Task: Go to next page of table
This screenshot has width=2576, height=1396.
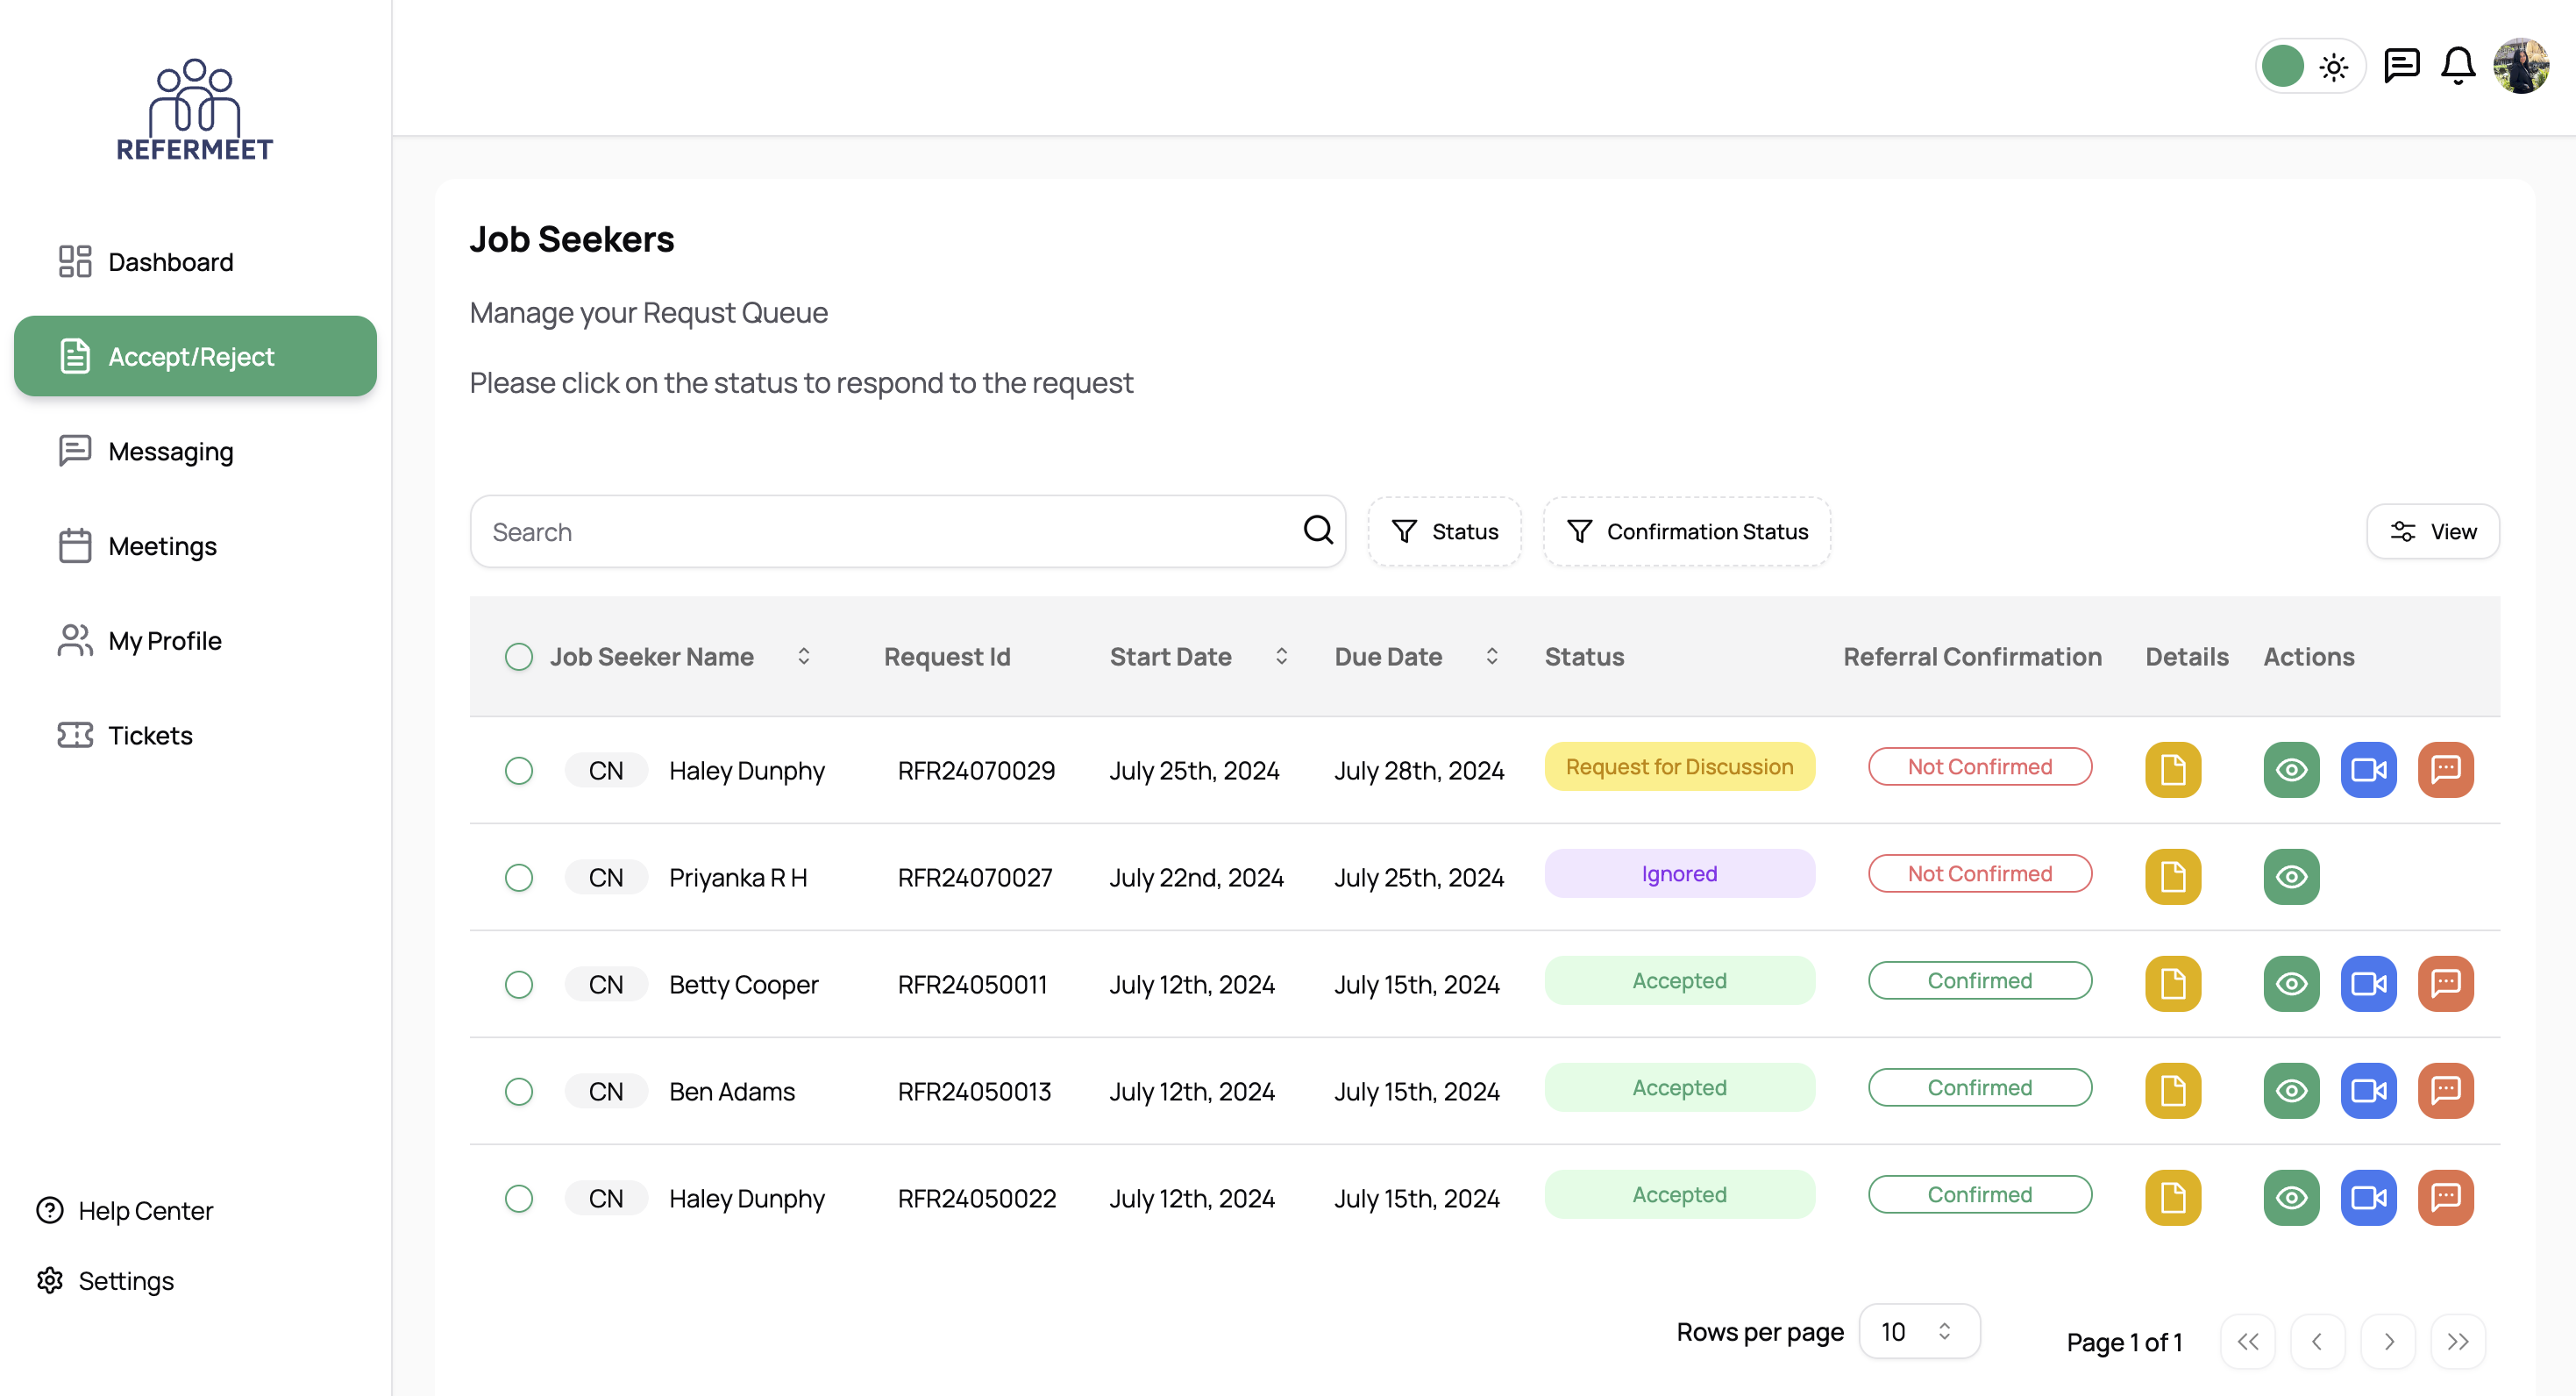Action: click(2388, 1342)
